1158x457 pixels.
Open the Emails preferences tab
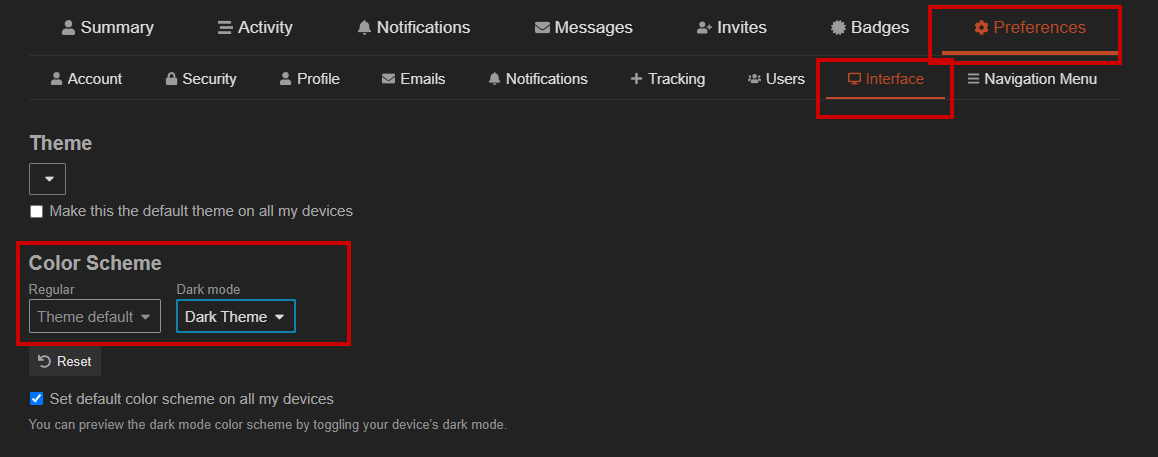414,78
